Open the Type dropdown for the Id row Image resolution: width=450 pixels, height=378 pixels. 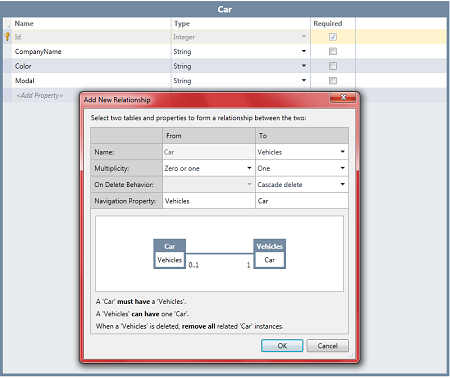pyautogui.click(x=304, y=36)
